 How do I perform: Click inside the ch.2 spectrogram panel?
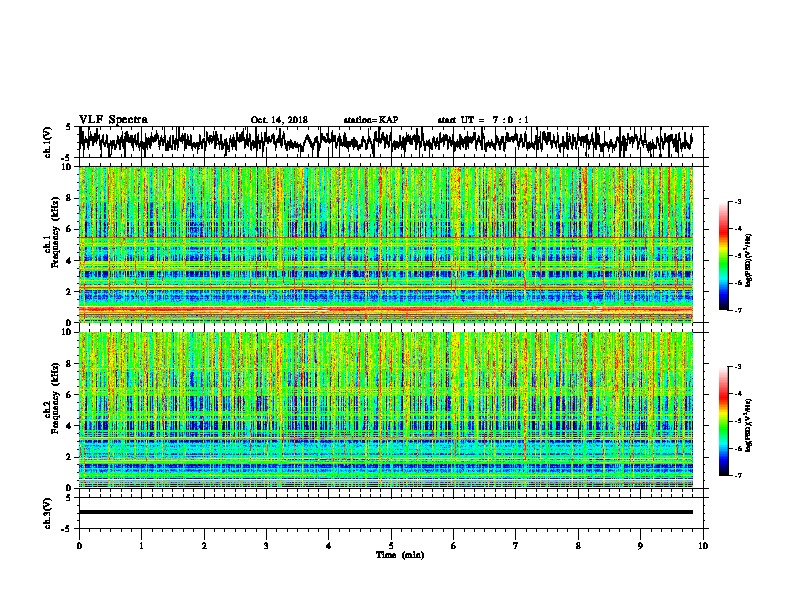point(385,410)
